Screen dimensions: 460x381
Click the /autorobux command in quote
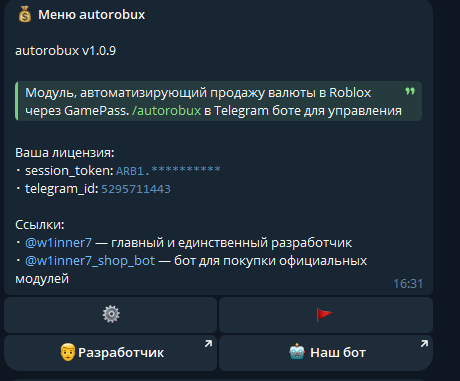166,111
